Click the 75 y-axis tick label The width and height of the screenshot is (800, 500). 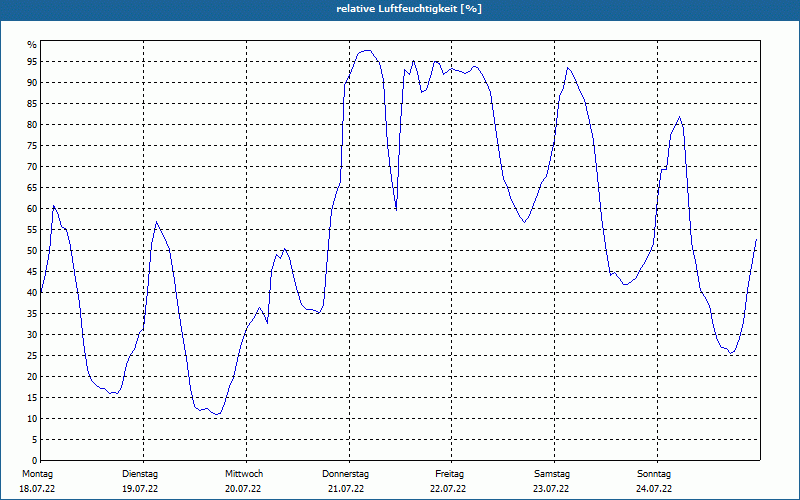point(32,146)
